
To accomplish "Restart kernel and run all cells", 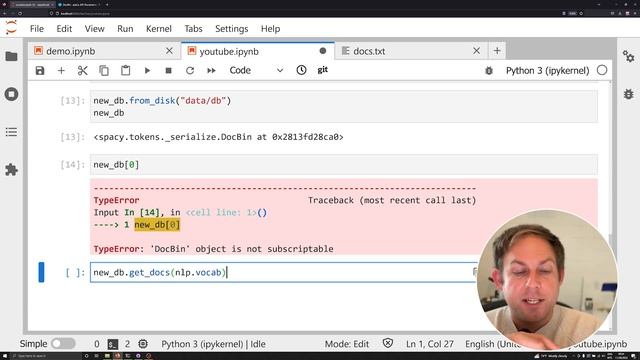I will click(x=211, y=71).
